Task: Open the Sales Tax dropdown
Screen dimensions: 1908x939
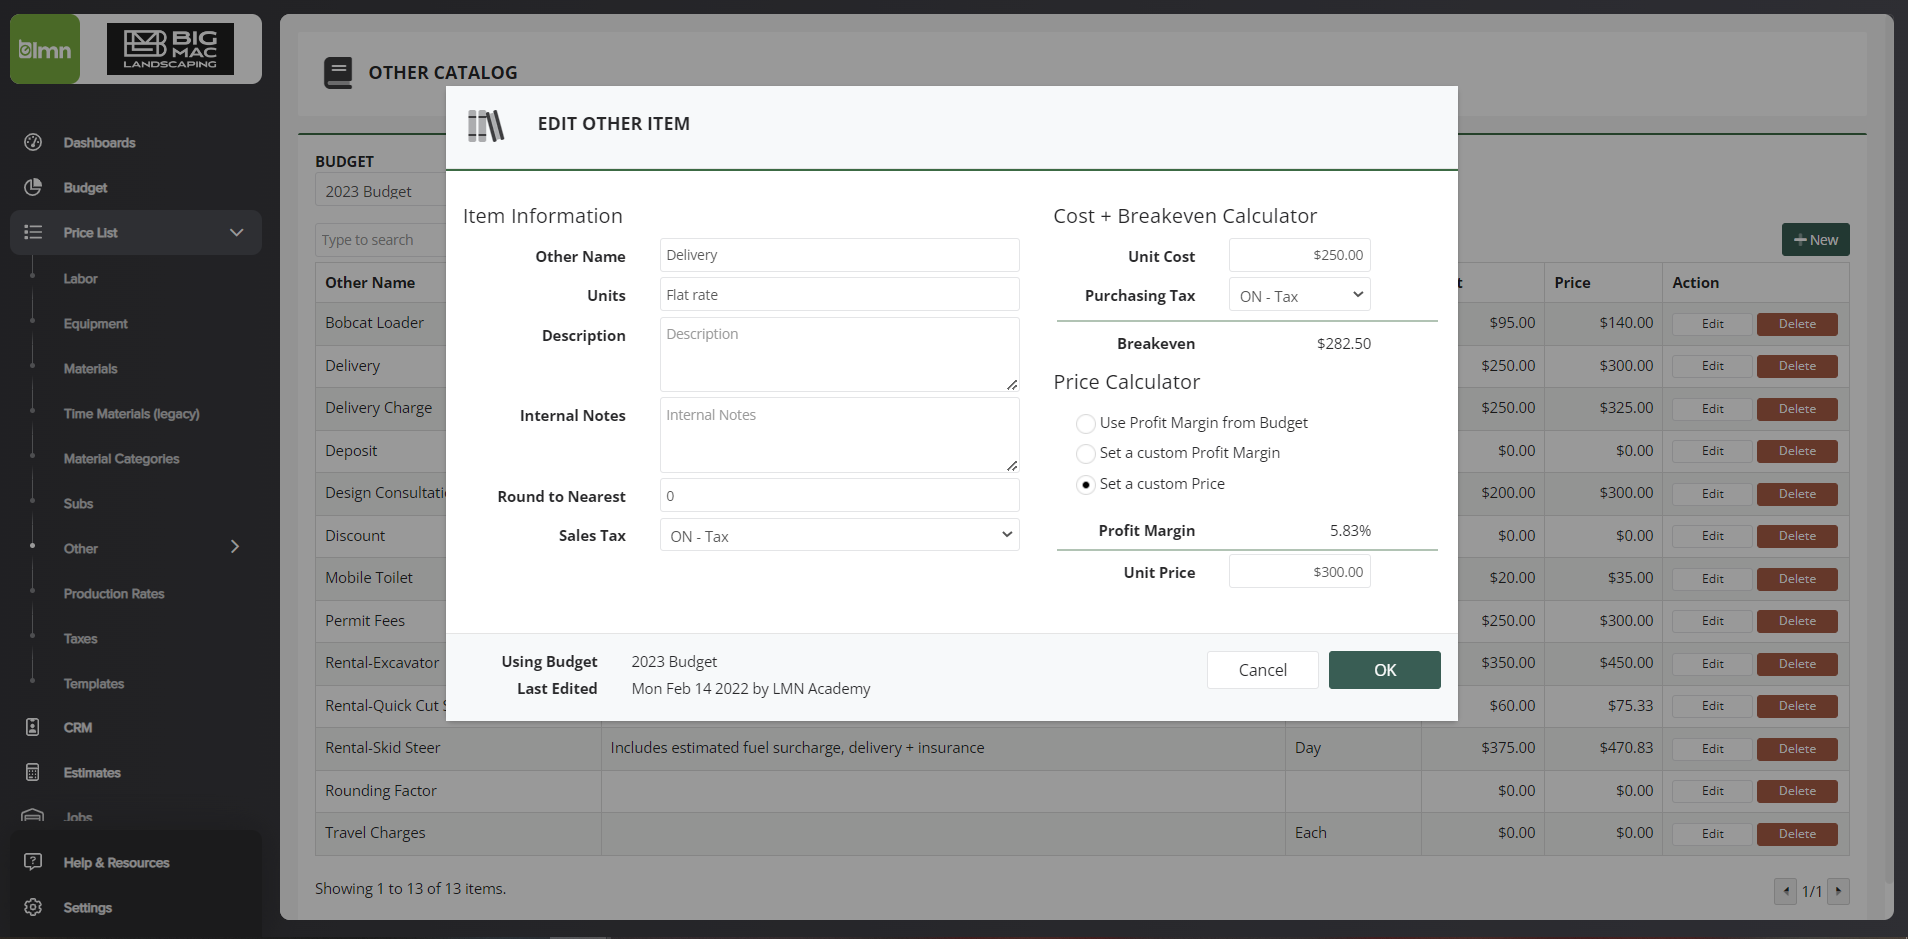Action: click(x=839, y=536)
